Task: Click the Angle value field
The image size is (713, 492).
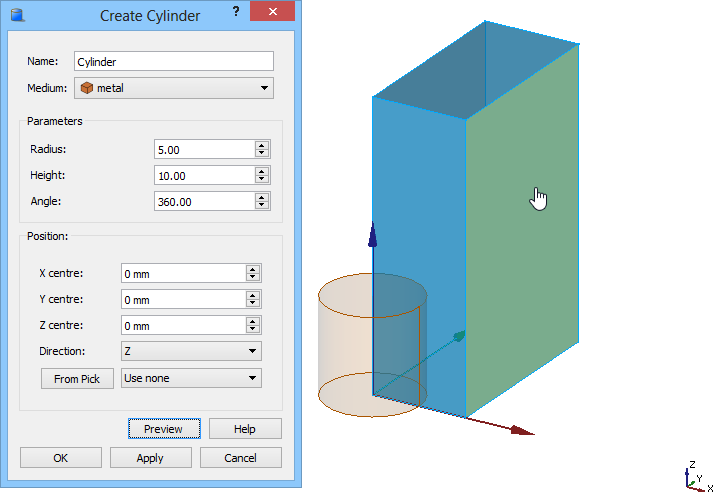Action: (204, 201)
